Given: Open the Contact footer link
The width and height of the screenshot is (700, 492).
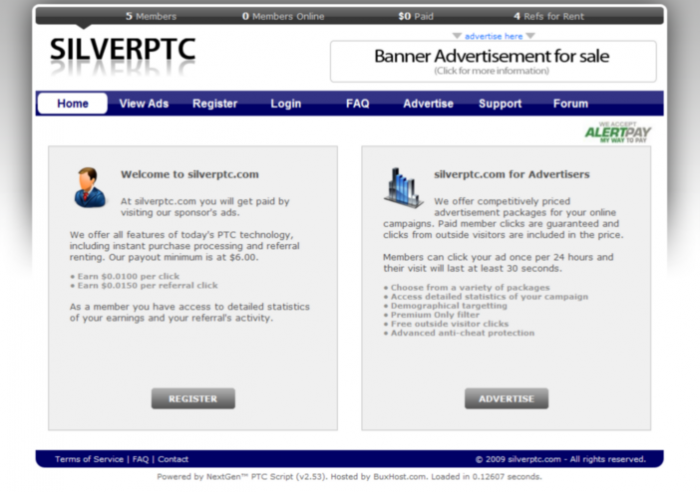Looking at the screenshot, I should point(173,459).
